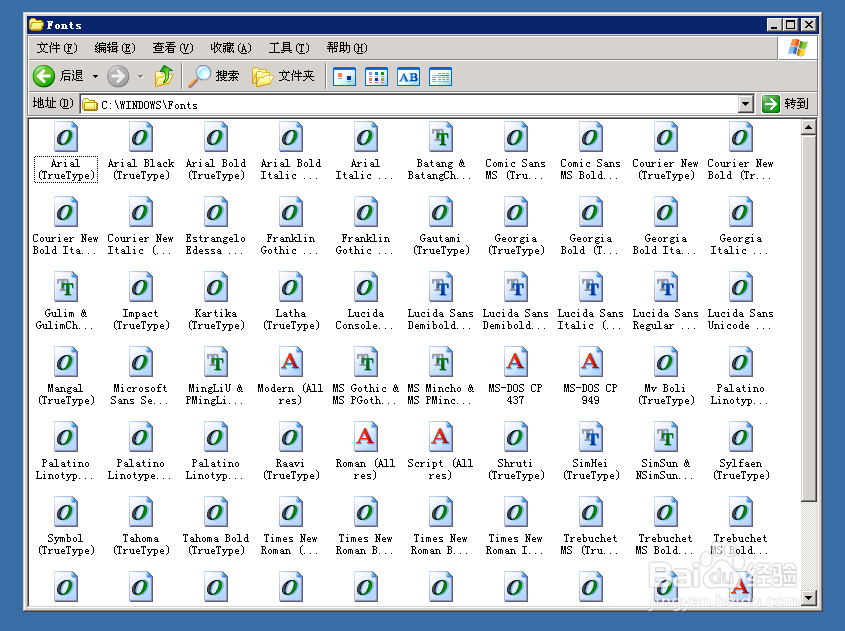This screenshot has height=631, width=845.
Task: Go up one folder level
Action: coord(164,76)
